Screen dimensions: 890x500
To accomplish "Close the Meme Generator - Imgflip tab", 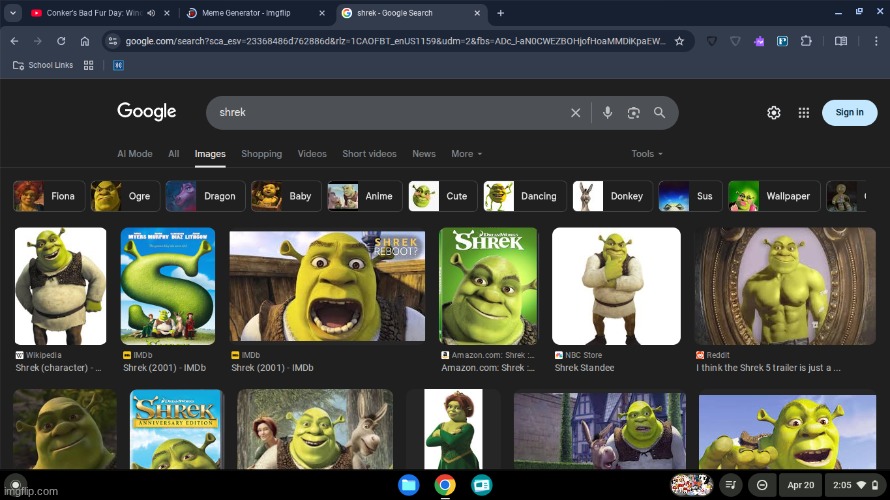I will coord(322,13).
